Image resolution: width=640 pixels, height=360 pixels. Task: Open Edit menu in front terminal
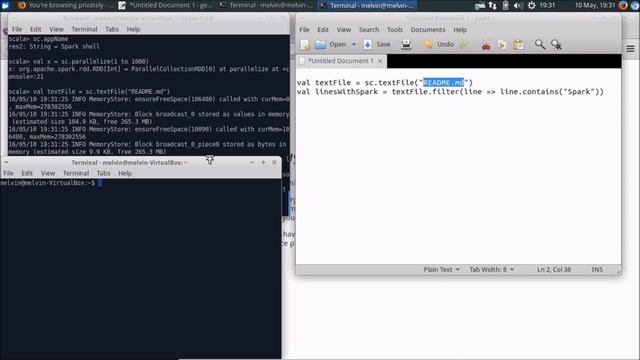[27, 173]
